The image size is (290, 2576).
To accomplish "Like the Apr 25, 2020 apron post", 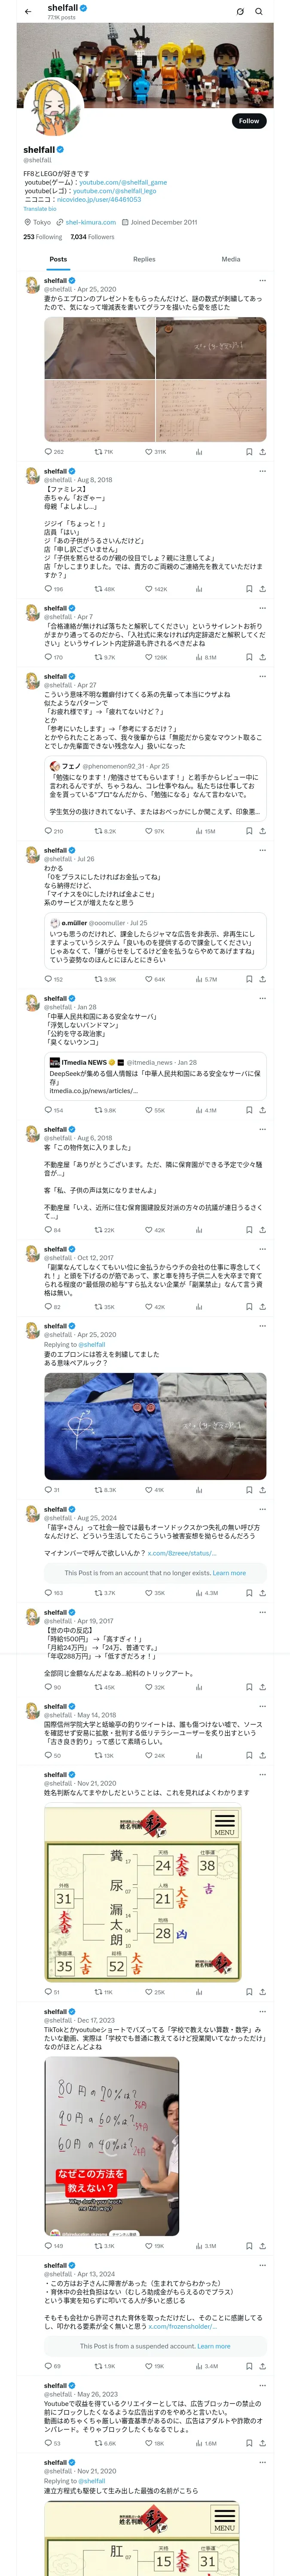I will (155, 452).
